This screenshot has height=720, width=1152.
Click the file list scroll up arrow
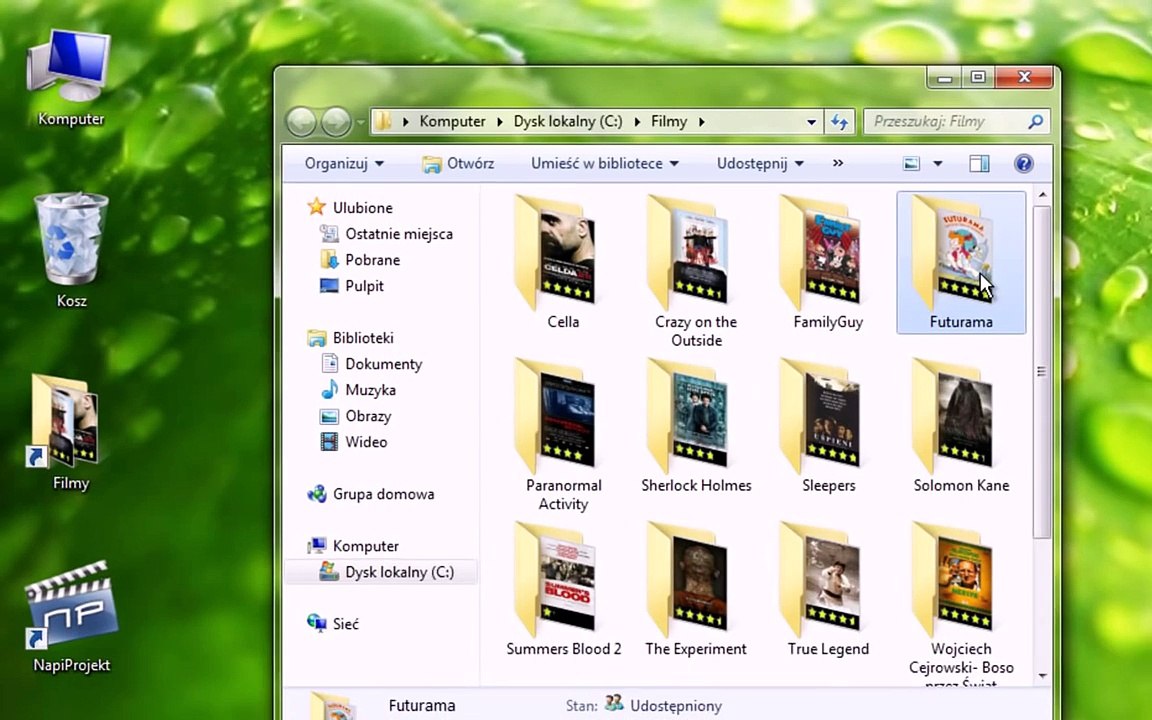1042,195
